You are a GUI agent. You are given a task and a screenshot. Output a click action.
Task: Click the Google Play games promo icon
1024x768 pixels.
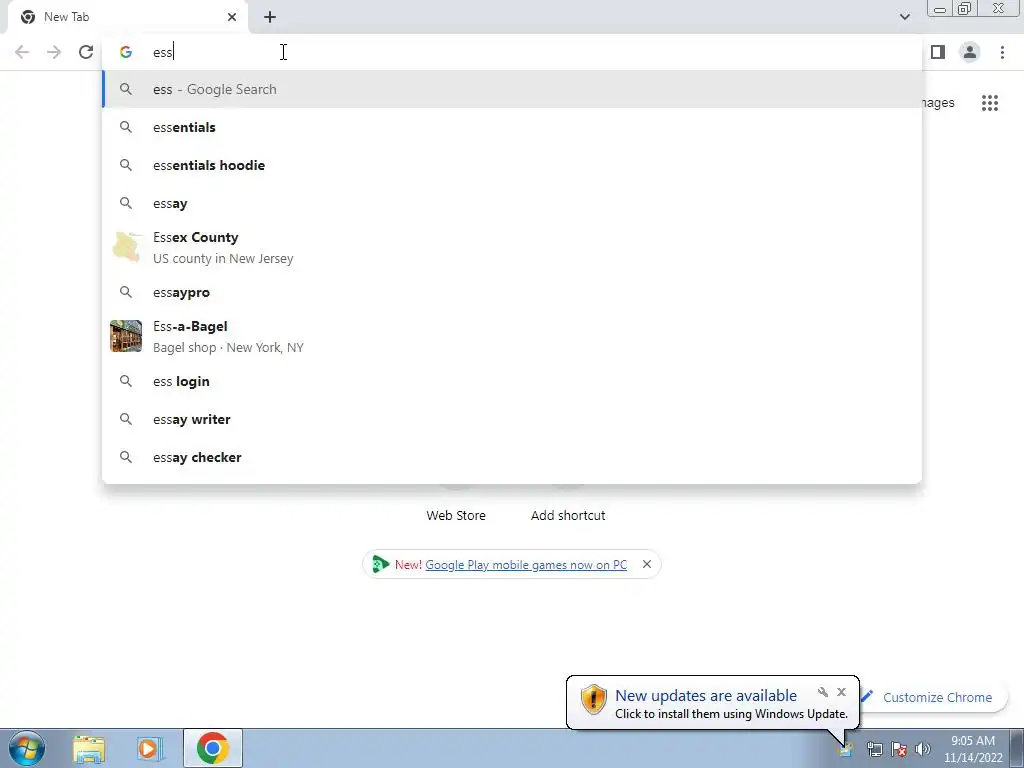[380, 564]
